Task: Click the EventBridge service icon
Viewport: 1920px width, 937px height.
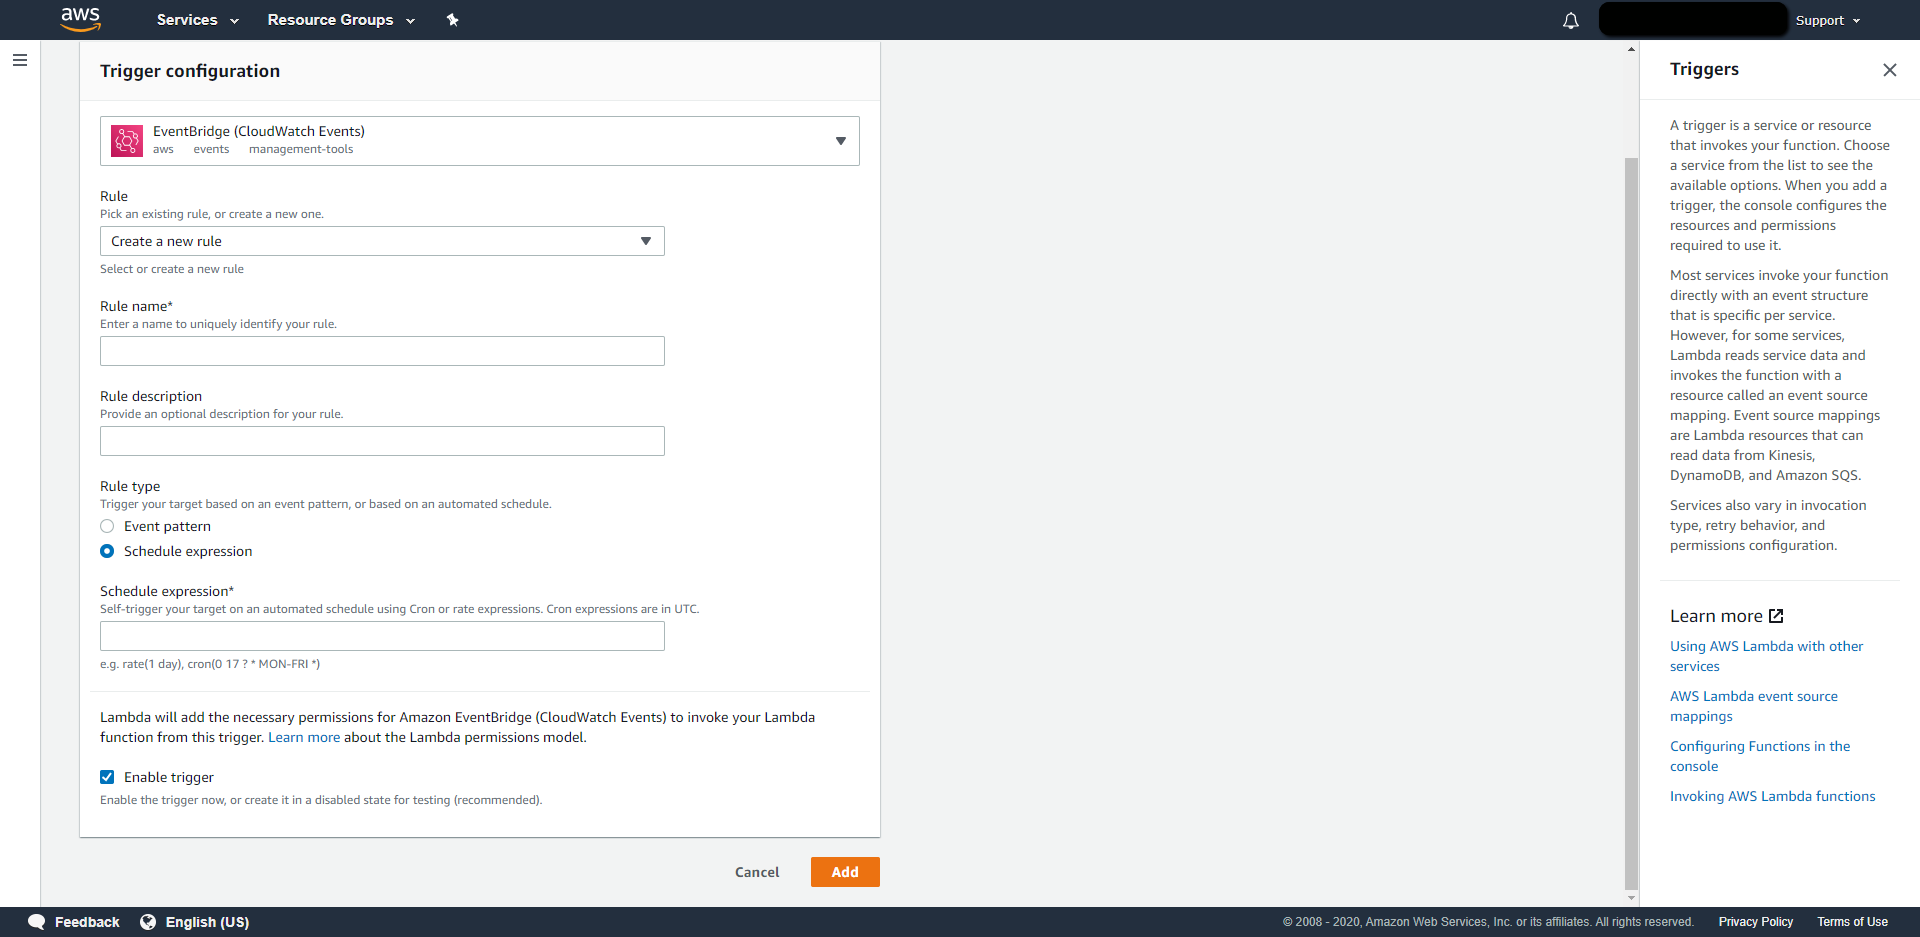Action: point(126,140)
